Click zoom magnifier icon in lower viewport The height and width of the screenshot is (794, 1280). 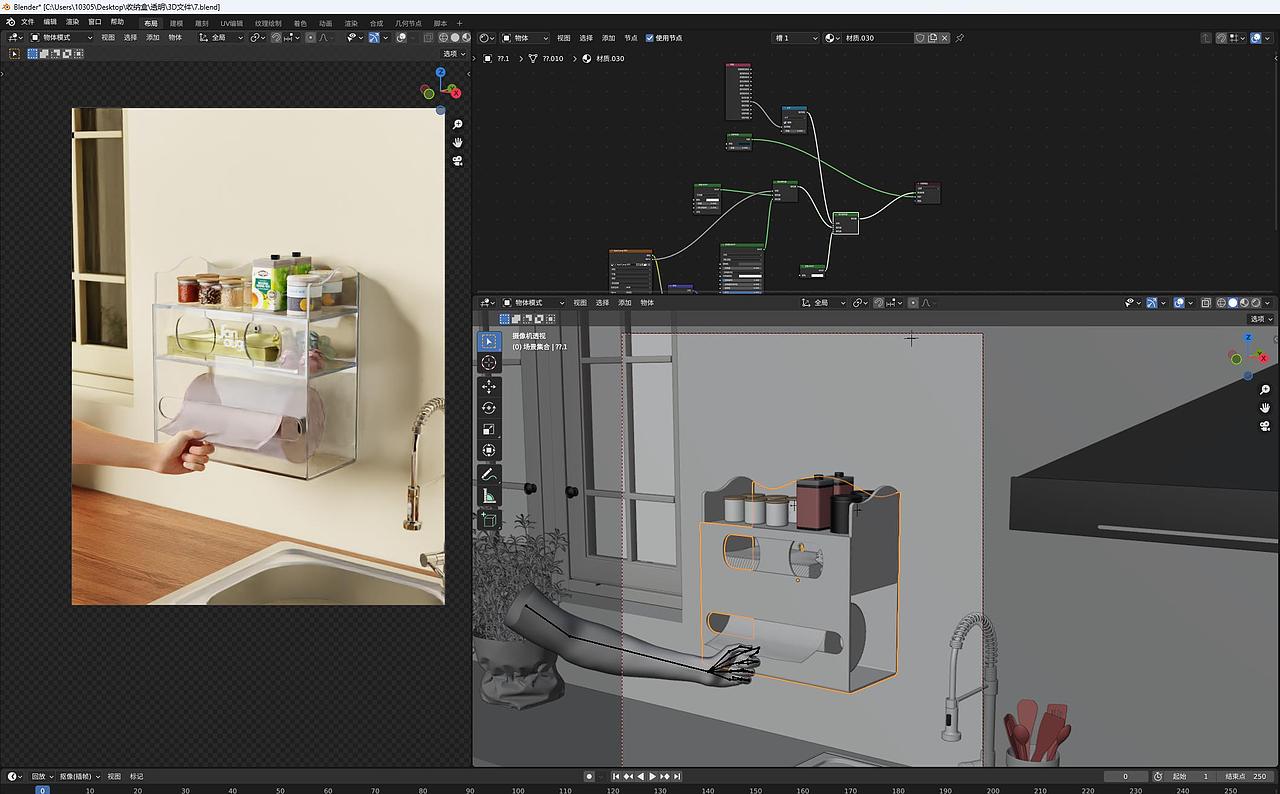tap(1265, 389)
